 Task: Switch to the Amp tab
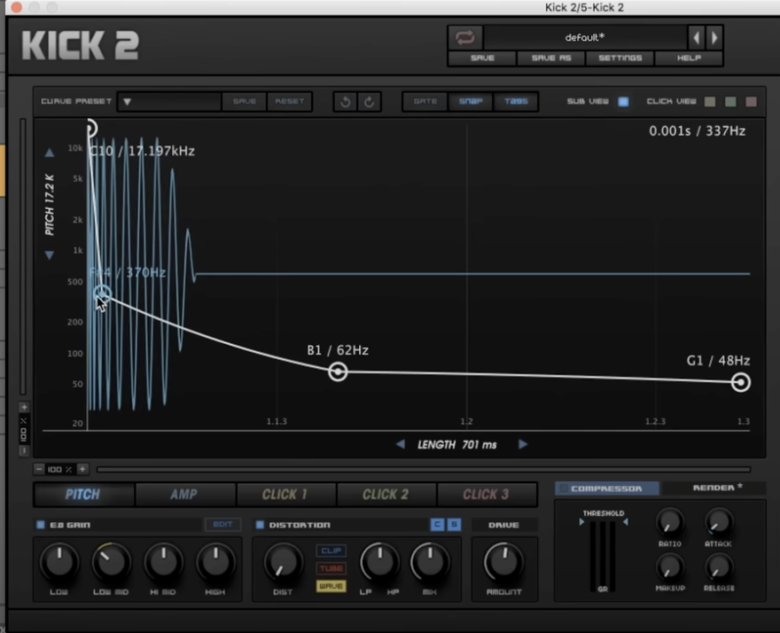184,494
